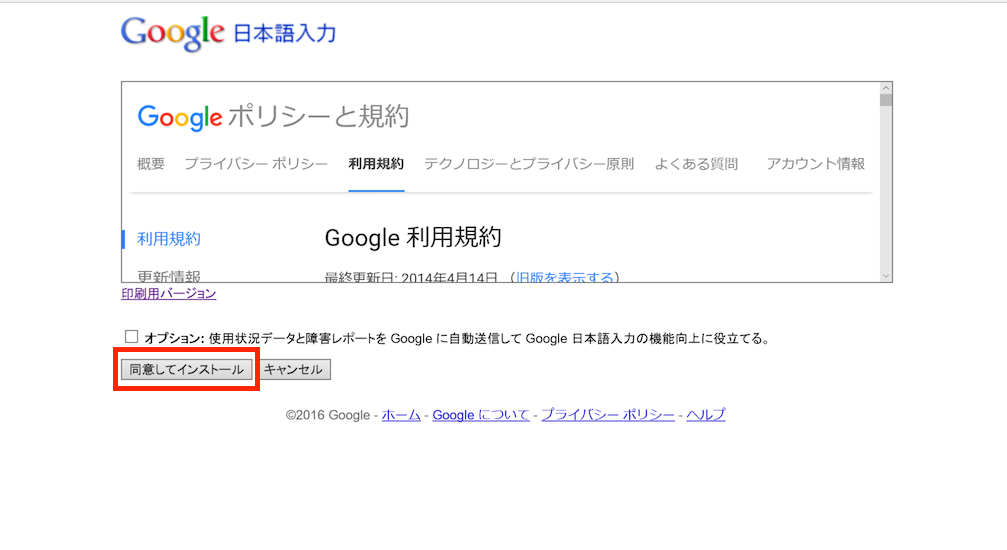The width and height of the screenshot is (1007, 550).
Task: Click the terms frame scrollbar thumb
Action: click(x=886, y=100)
